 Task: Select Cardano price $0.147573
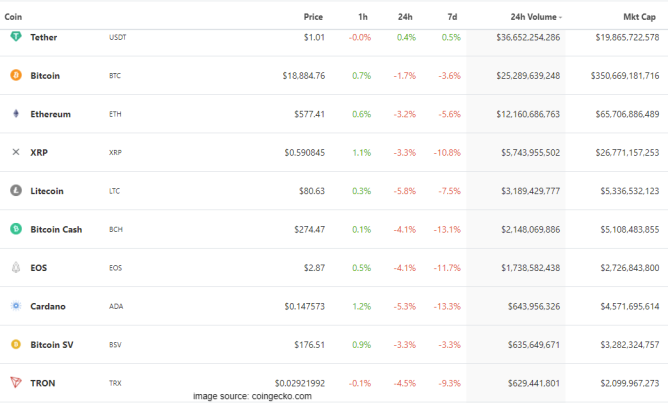tap(305, 306)
